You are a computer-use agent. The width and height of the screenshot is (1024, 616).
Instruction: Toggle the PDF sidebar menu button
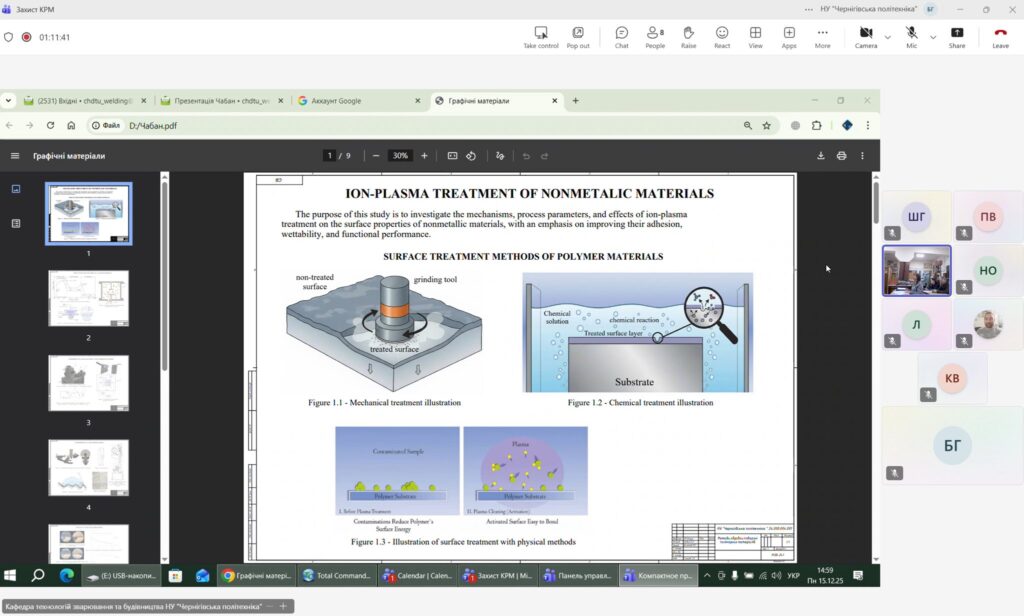(x=15, y=156)
